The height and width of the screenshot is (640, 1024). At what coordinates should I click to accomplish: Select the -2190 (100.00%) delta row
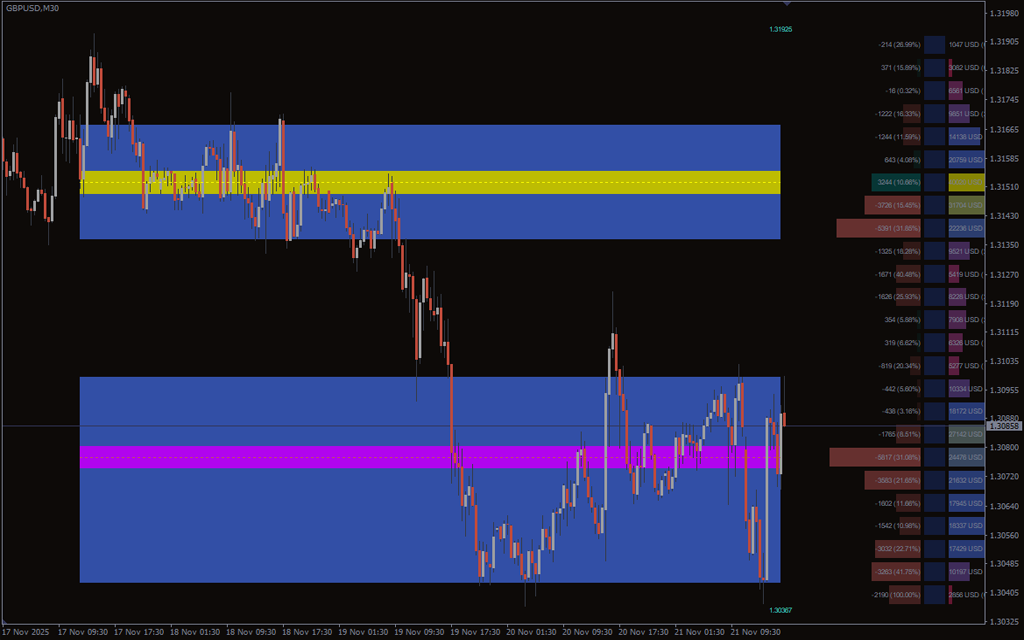[897, 595]
